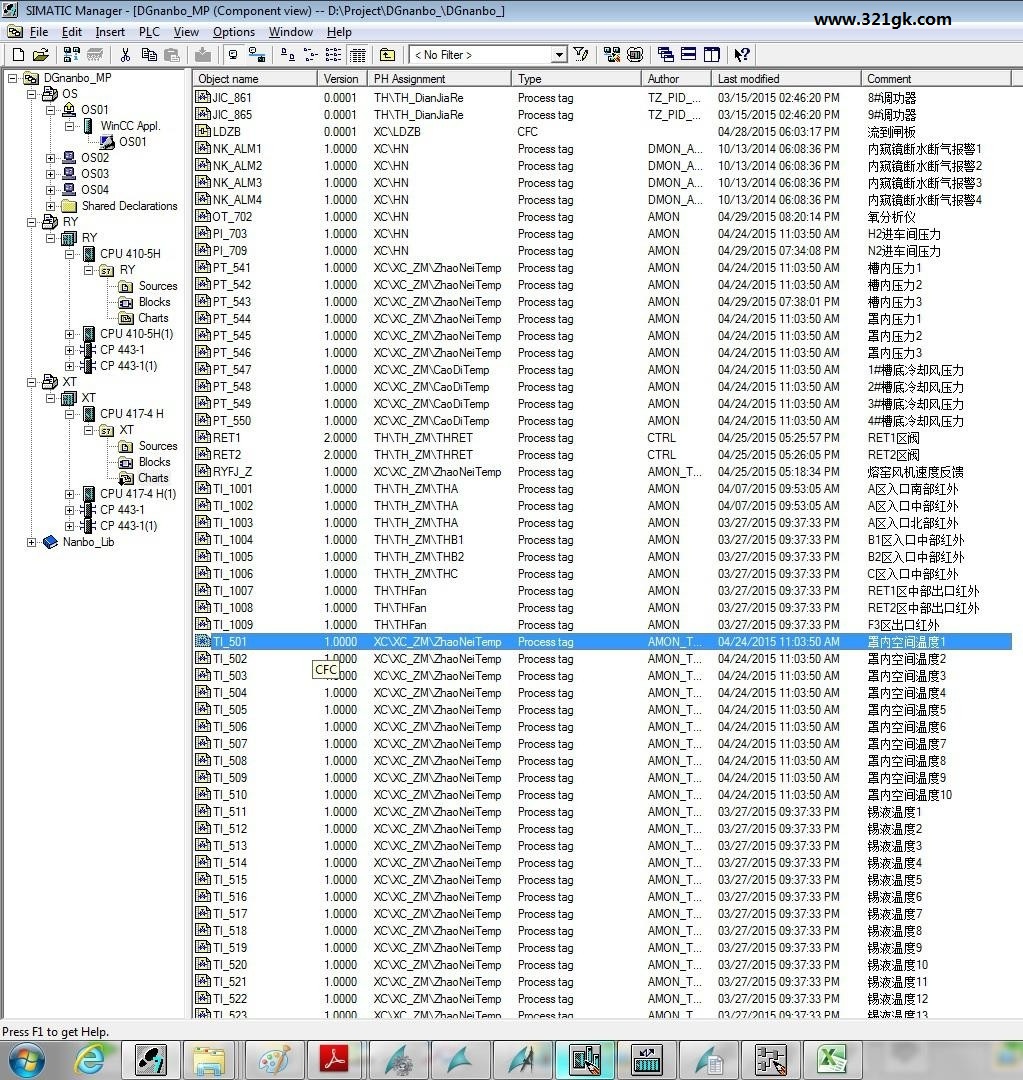The width and height of the screenshot is (1023, 1080).
Task: Select the JIC_861 object row
Action: [x=602, y=98]
